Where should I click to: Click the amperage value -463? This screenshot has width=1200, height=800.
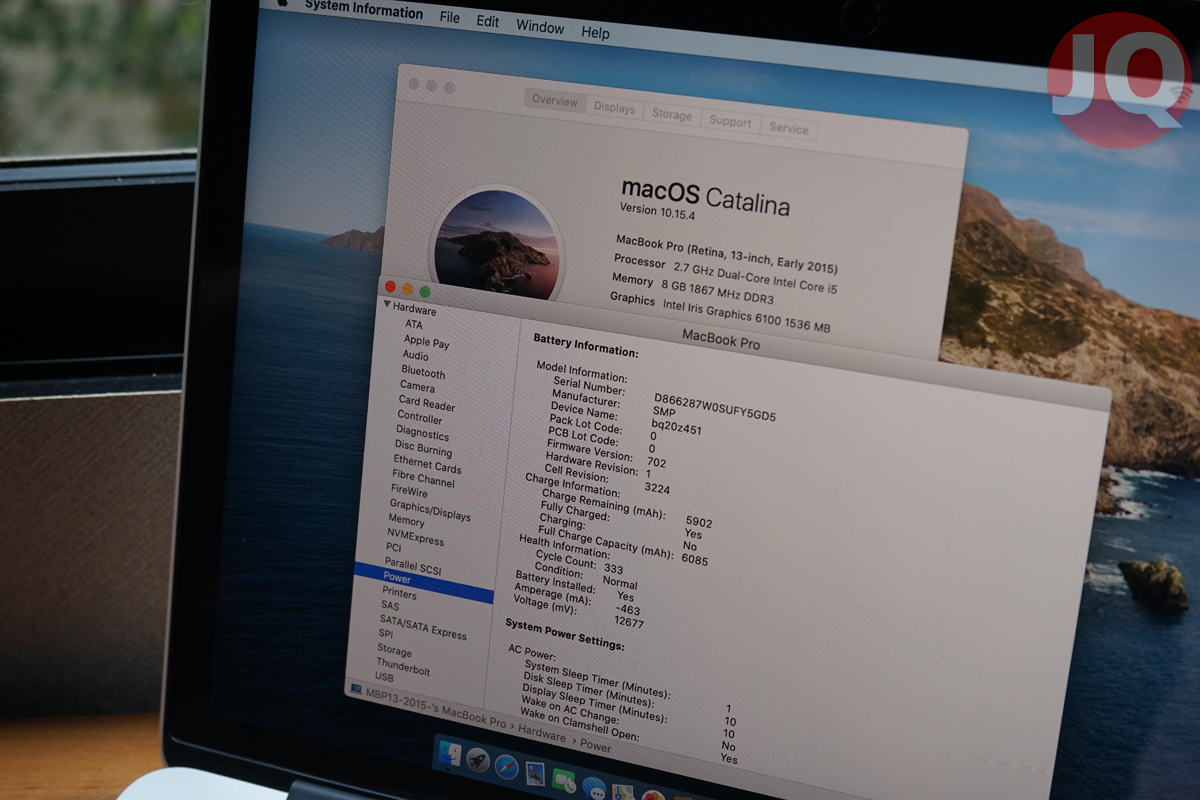(628, 608)
